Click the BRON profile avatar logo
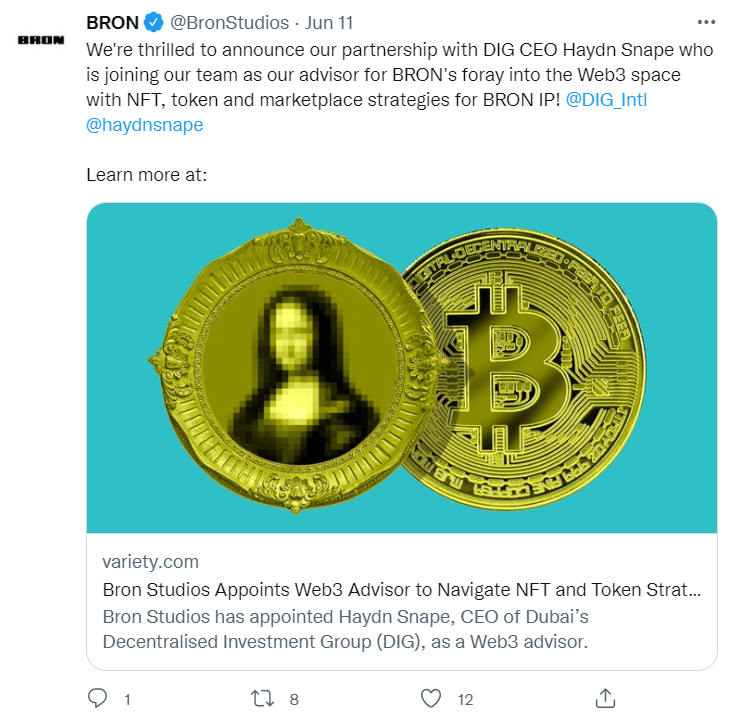 (43, 40)
